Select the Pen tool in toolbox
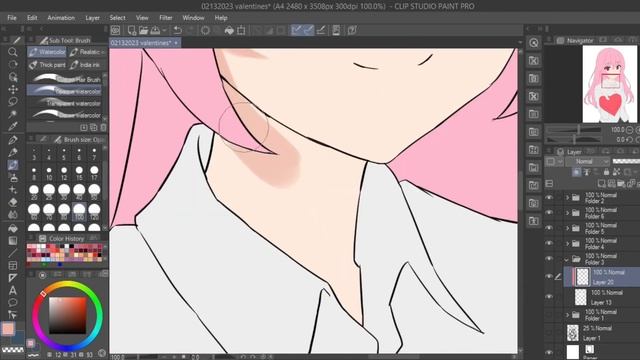640x360 pixels. [x=13, y=140]
